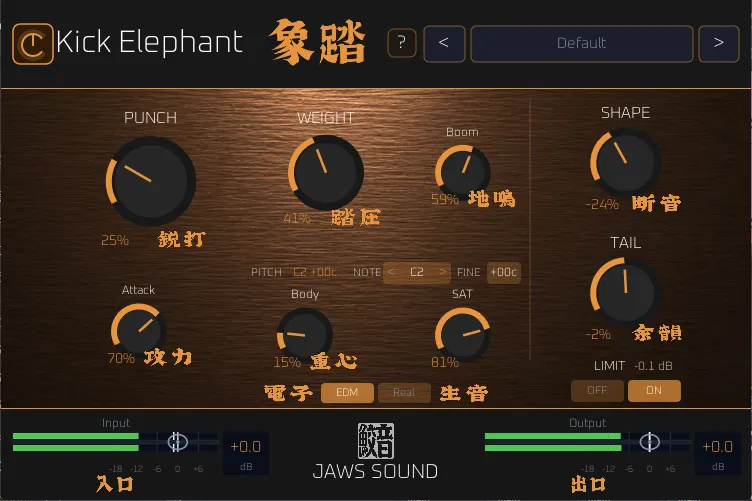The width and height of the screenshot is (752, 501).
Task: Click the LIMIT -0.1 dB value
Action: pos(653,366)
